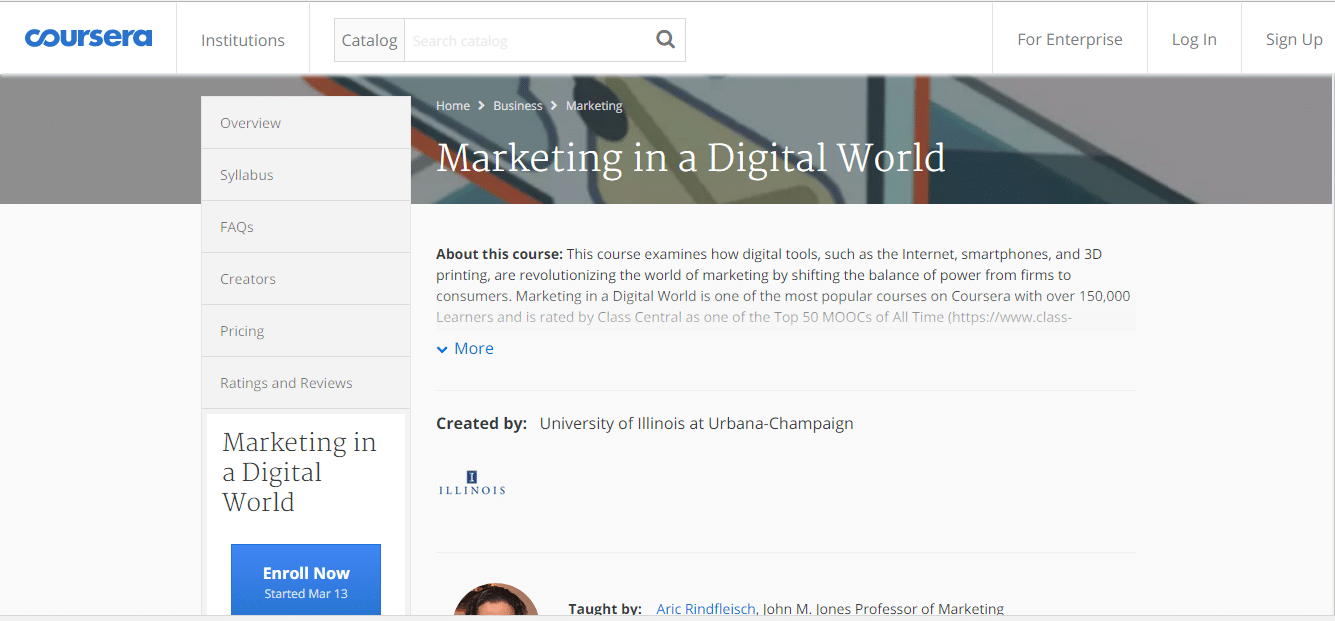Screen dimensions: 1335x621
Task: Follow the Marketing breadcrumb link
Action: click(594, 106)
